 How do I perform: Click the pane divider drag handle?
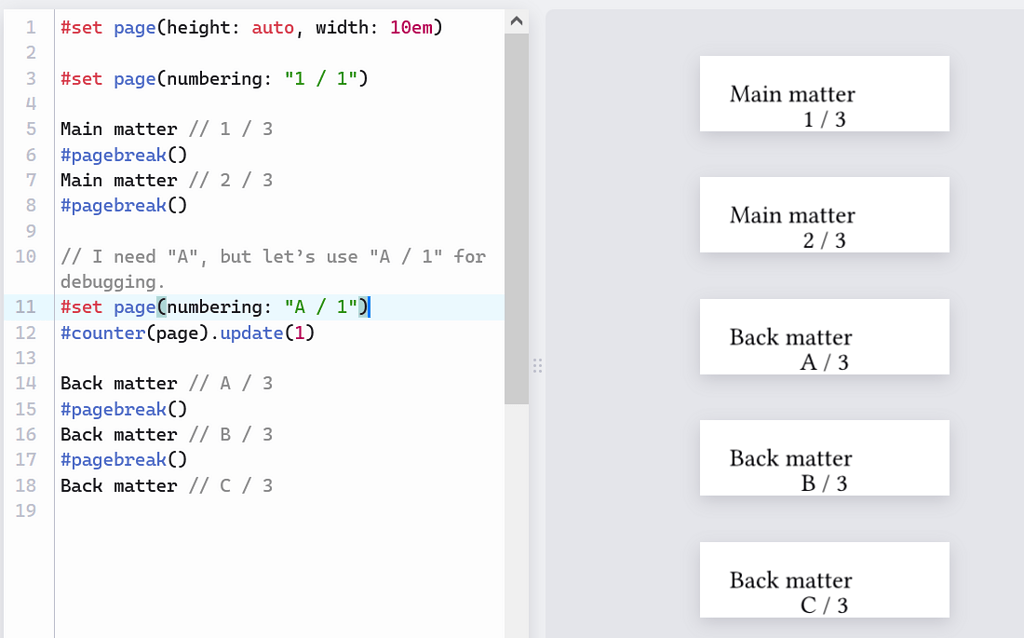pyautogui.click(x=538, y=366)
